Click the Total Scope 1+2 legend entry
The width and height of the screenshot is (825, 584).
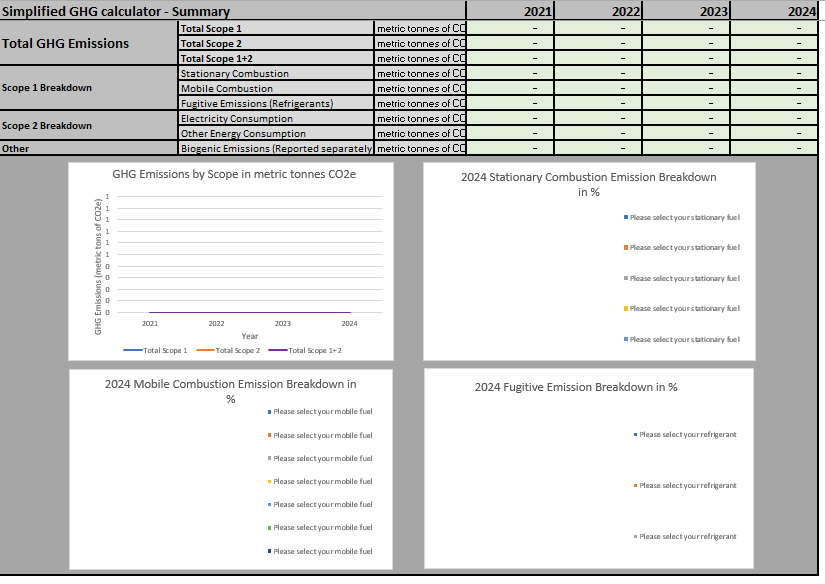pyautogui.click(x=308, y=350)
